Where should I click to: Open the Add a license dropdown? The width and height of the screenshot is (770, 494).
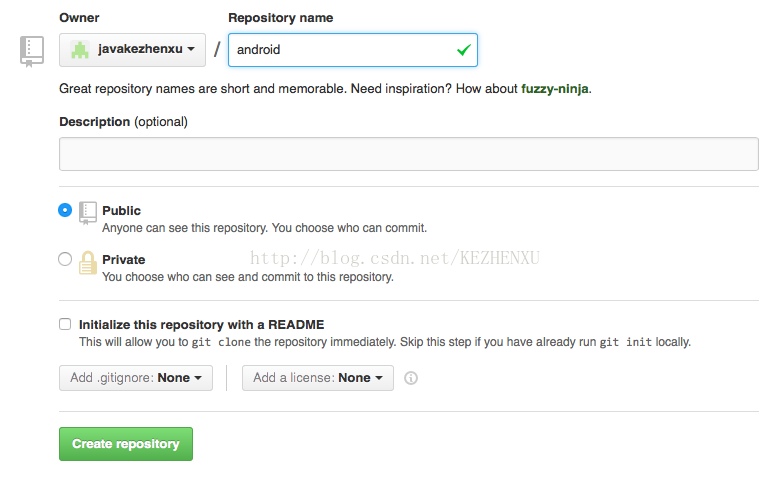318,378
